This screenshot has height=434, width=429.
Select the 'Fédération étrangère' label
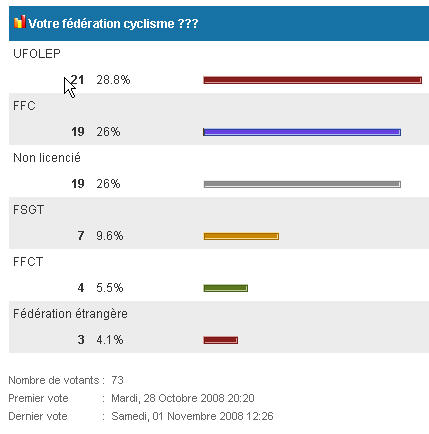(70, 314)
